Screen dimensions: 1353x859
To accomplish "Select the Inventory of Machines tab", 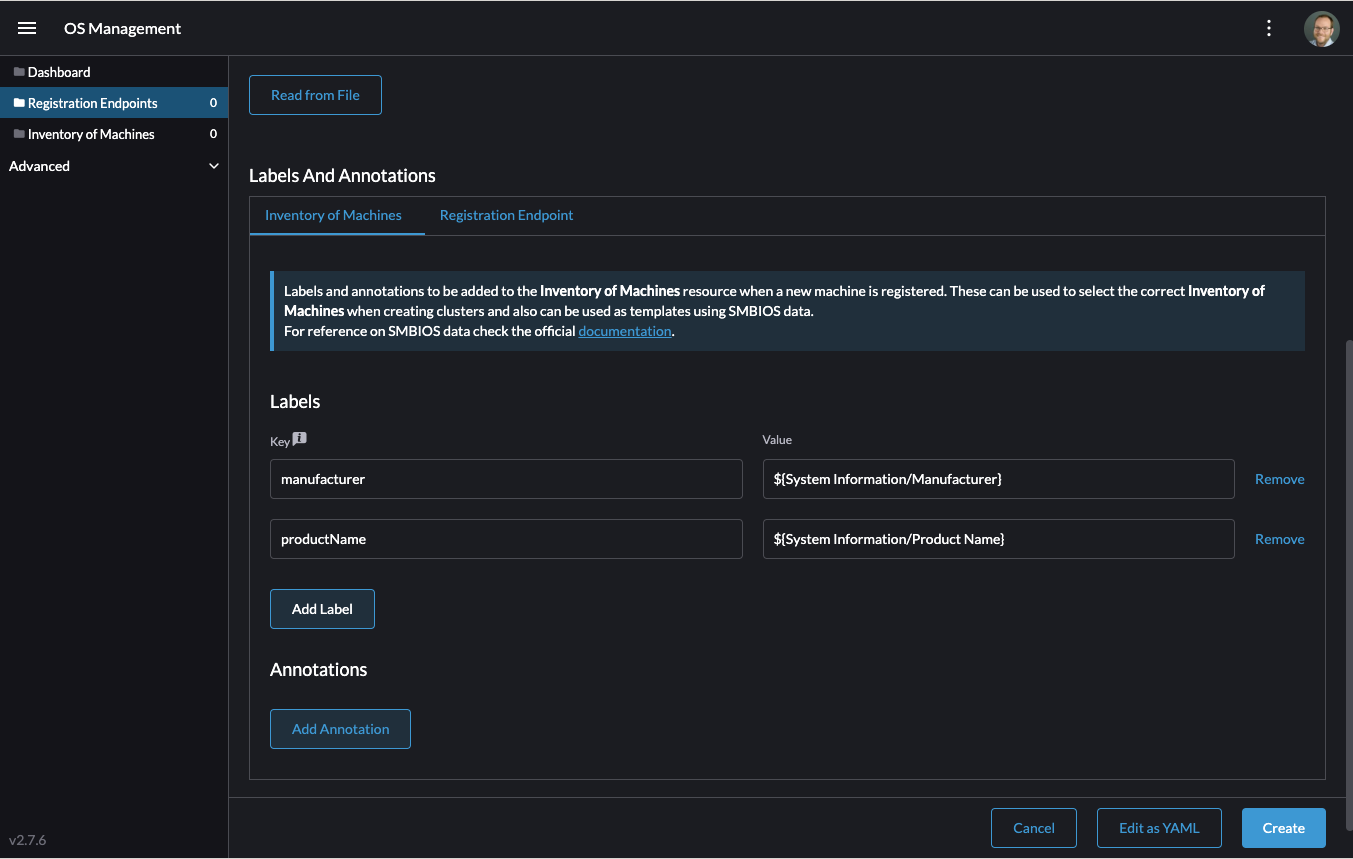I will click(x=333, y=215).
